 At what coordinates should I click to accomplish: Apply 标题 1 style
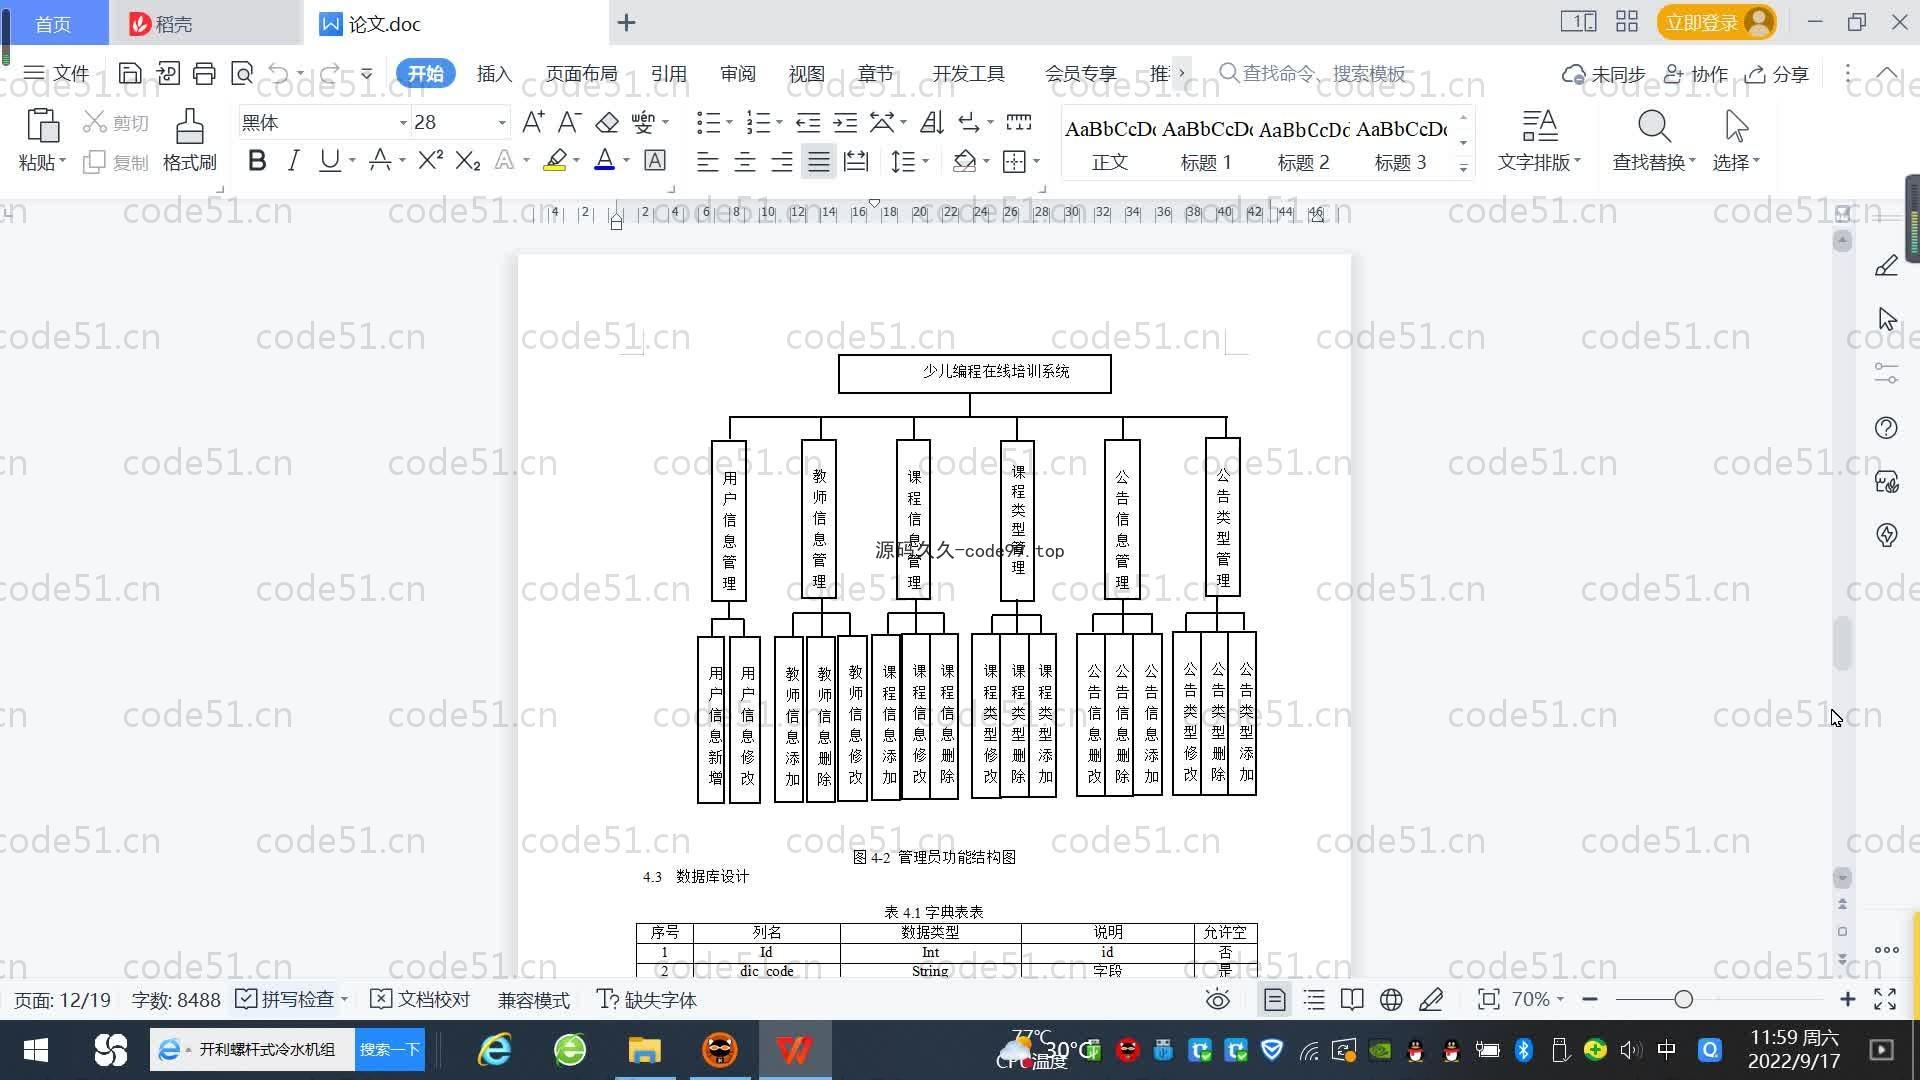click(1206, 143)
